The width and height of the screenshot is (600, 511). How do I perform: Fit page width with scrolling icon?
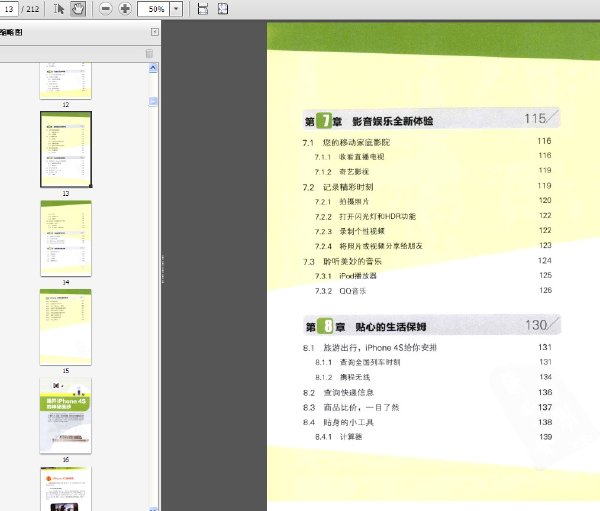(x=203, y=8)
